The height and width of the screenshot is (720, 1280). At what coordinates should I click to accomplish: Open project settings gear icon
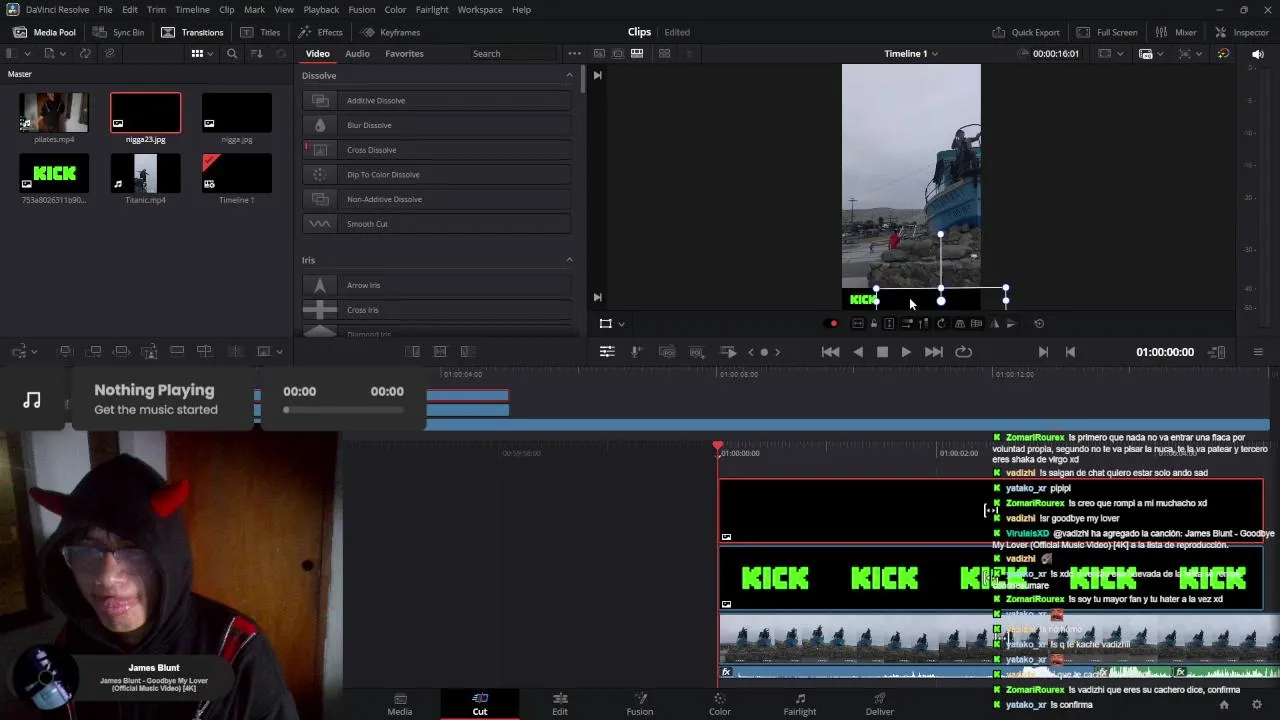[1257, 704]
